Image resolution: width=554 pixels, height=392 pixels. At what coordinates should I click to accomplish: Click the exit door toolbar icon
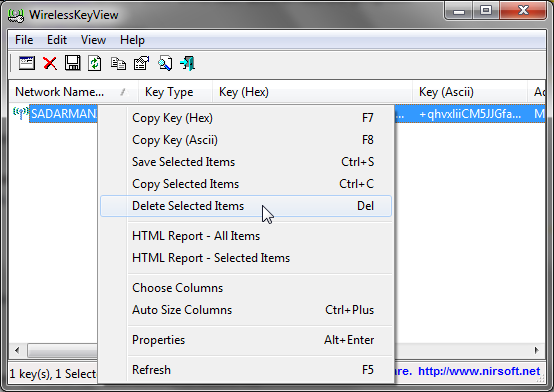(188, 64)
